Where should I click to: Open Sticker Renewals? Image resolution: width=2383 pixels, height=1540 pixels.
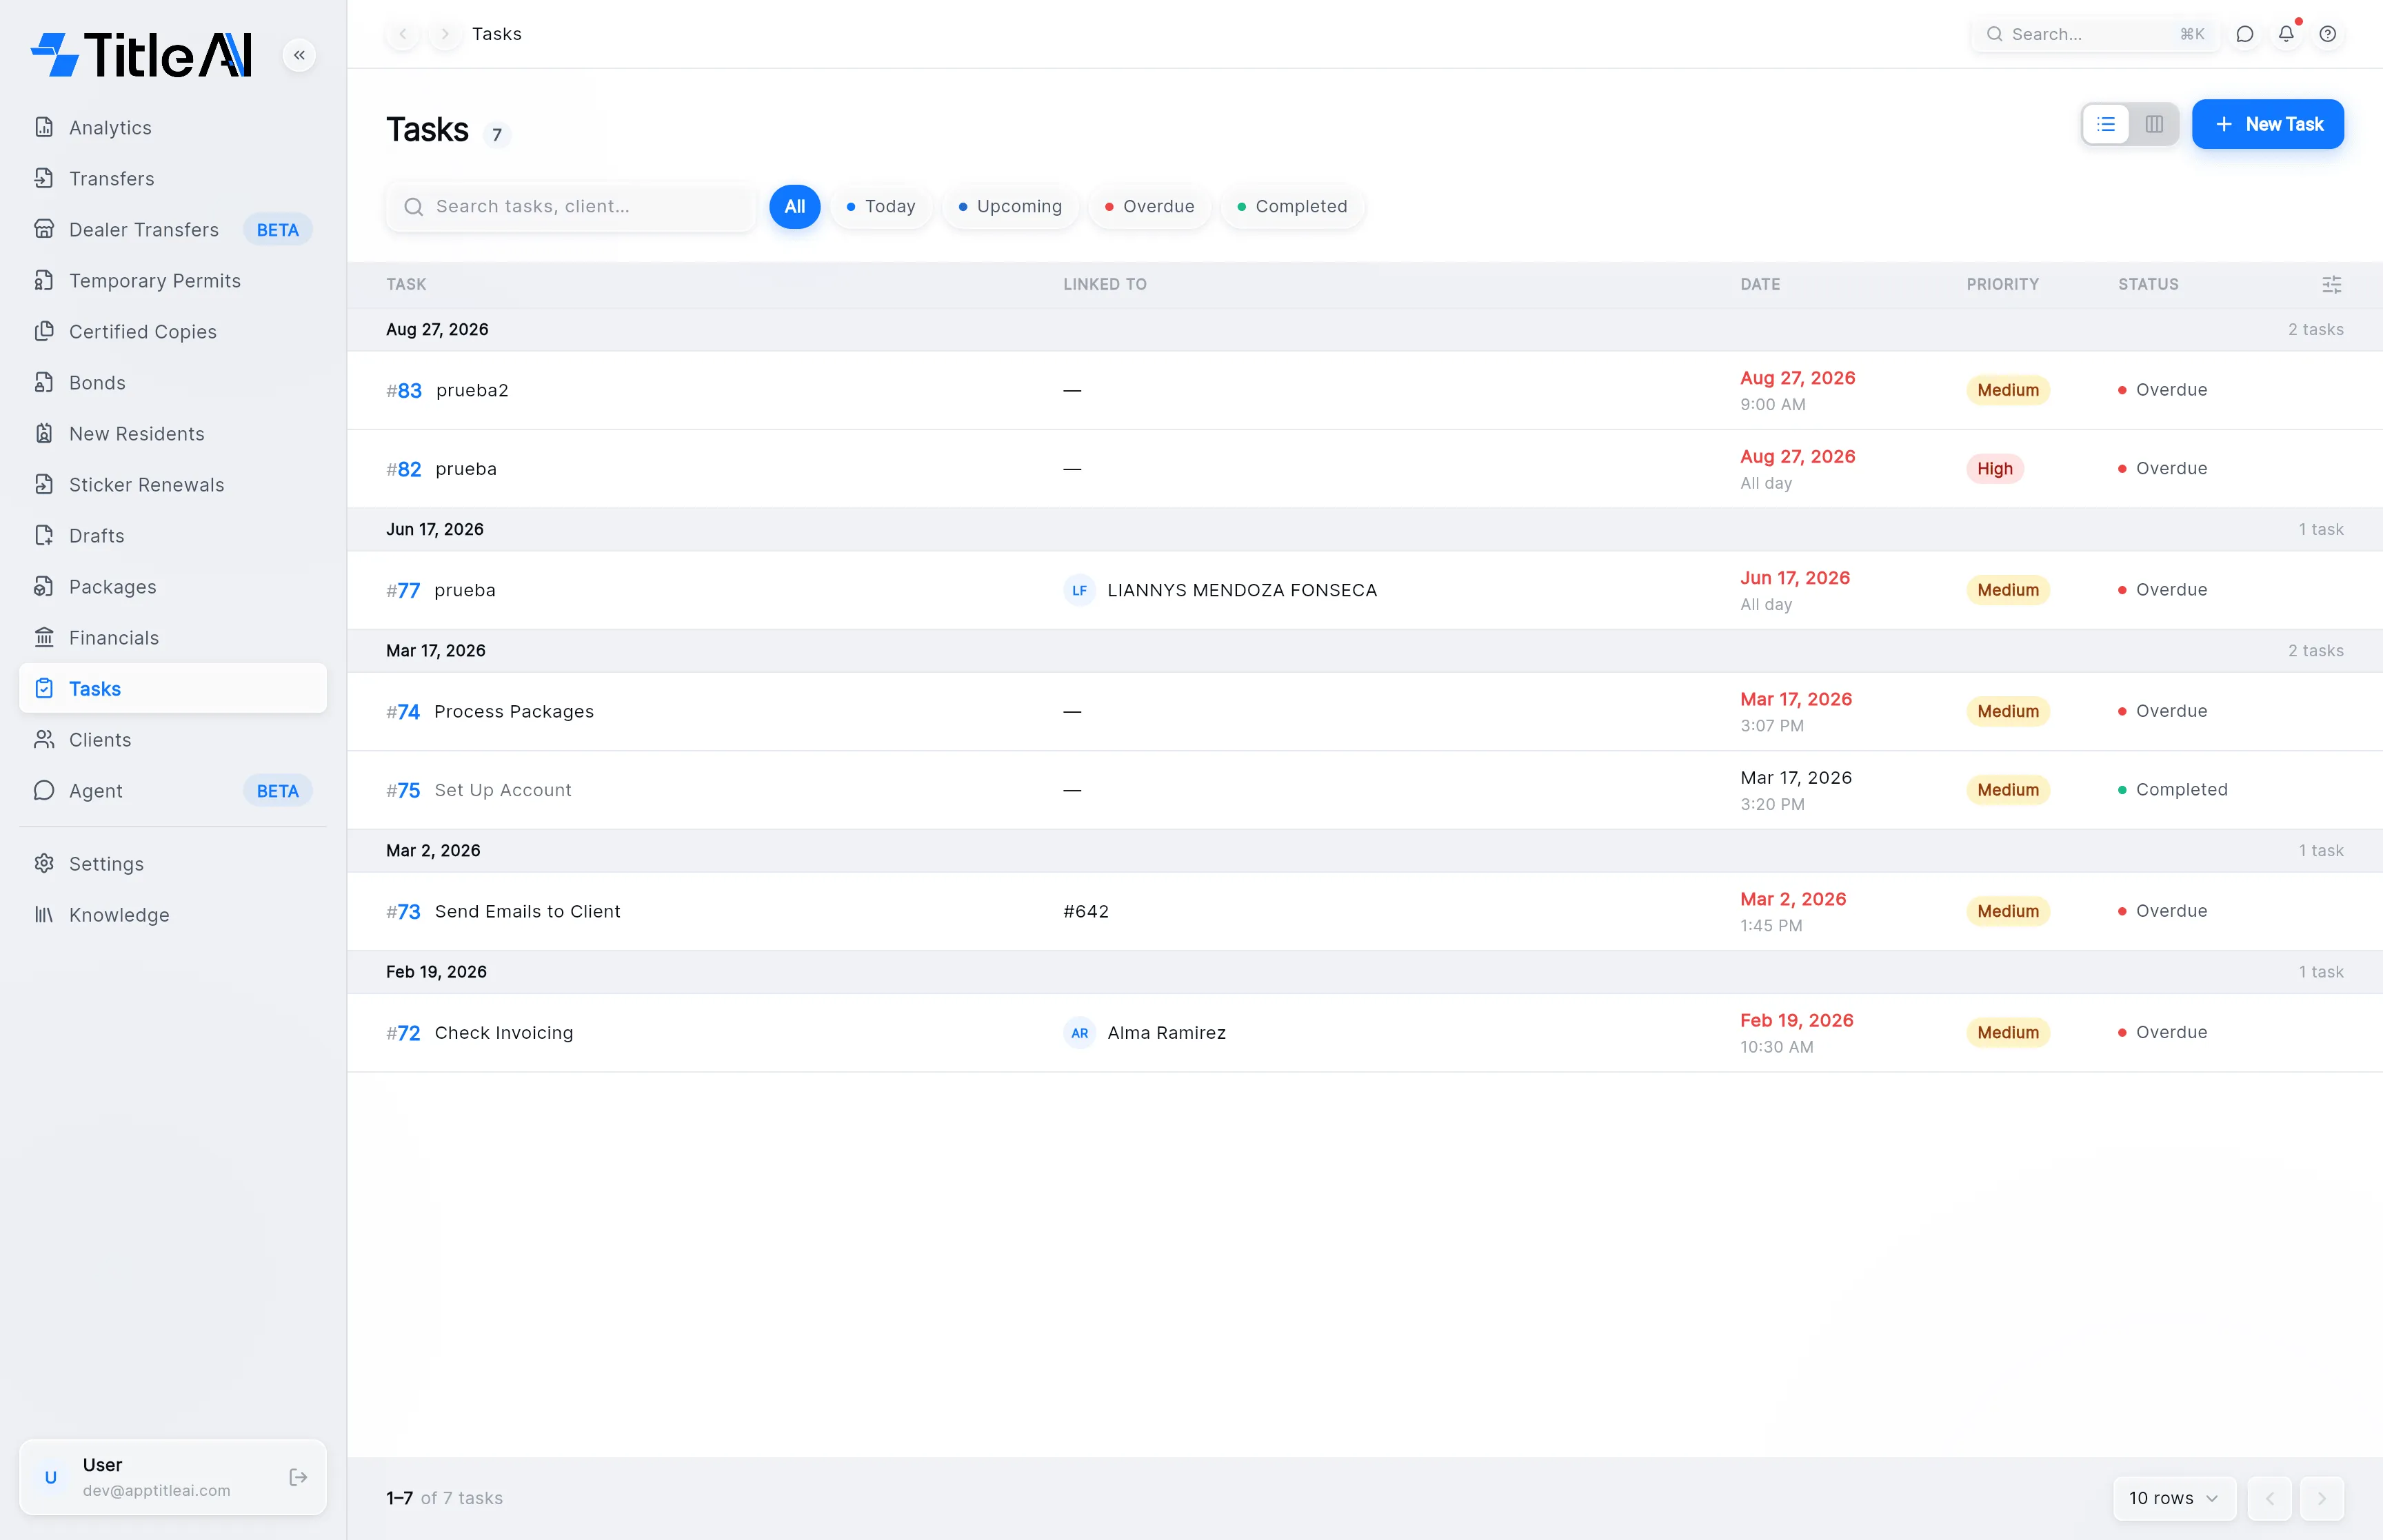pos(173,485)
